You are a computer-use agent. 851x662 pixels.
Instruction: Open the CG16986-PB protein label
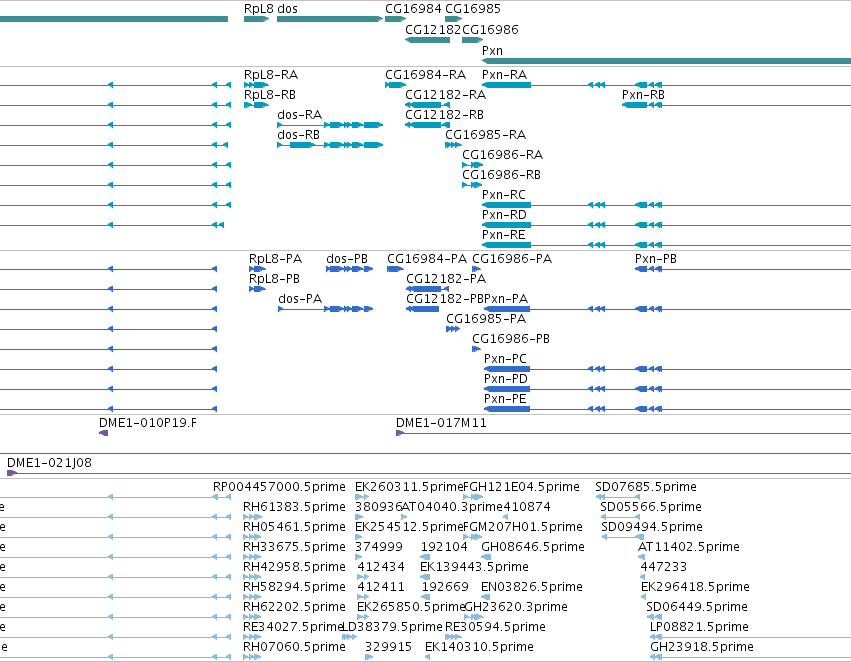tap(511, 339)
